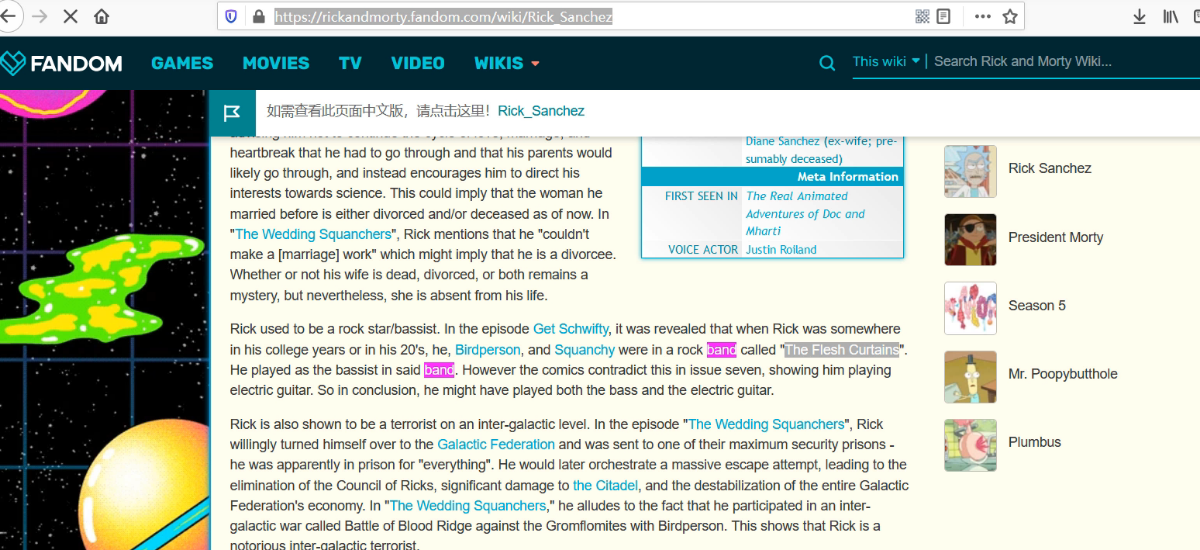This screenshot has height=550, width=1200.
Task: Toggle reader view in the address bar
Action: (943, 17)
